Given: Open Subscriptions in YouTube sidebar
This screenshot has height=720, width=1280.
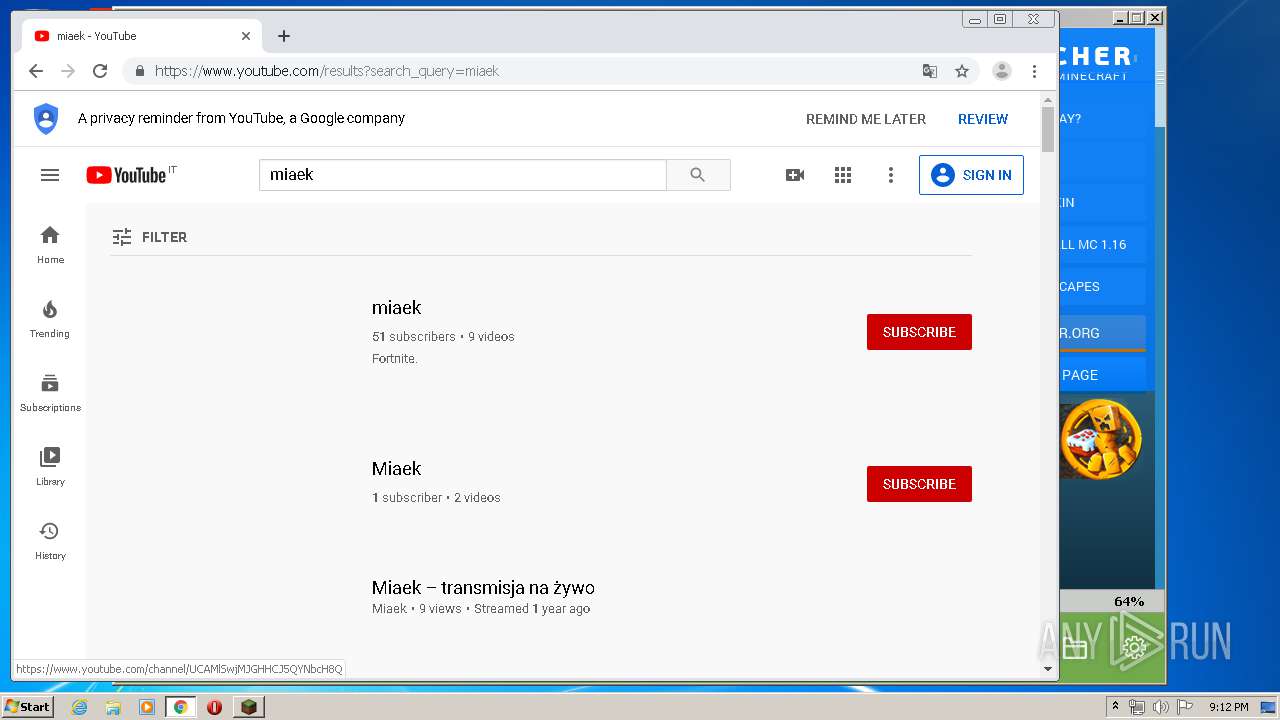Looking at the screenshot, I should [x=50, y=393].
